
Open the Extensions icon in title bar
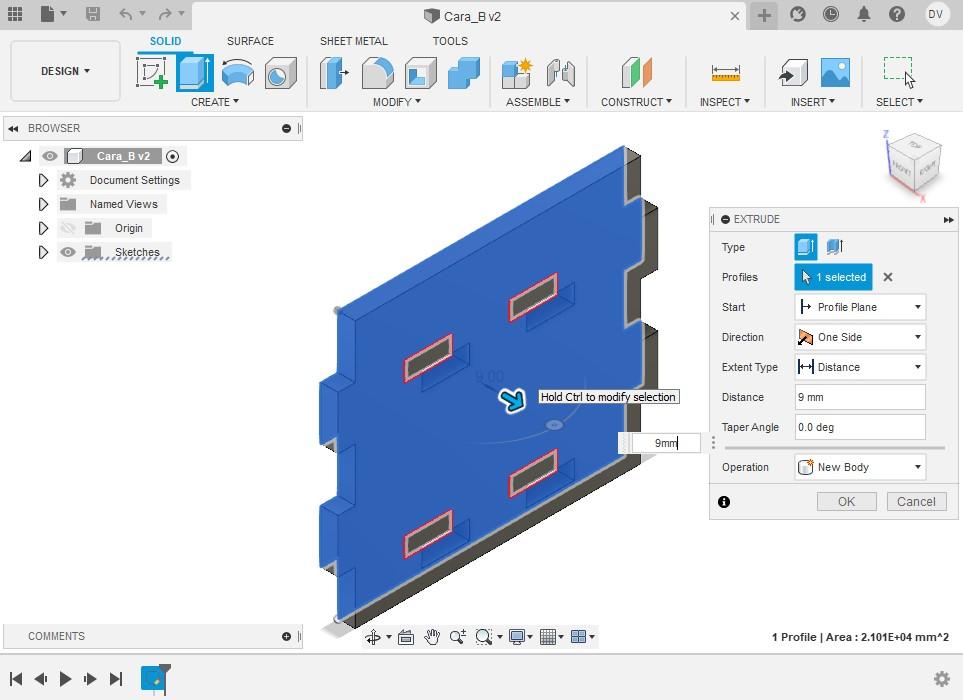(x=797, y=14)
